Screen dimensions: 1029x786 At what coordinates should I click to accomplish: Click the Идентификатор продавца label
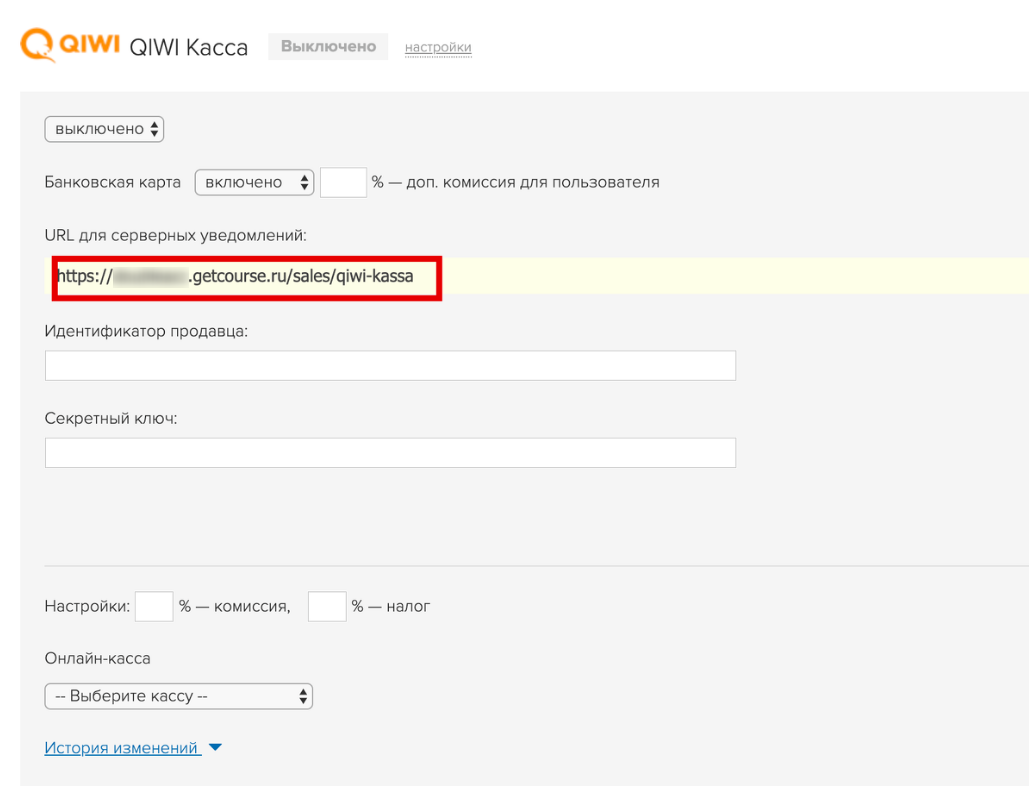pos(146,331)
